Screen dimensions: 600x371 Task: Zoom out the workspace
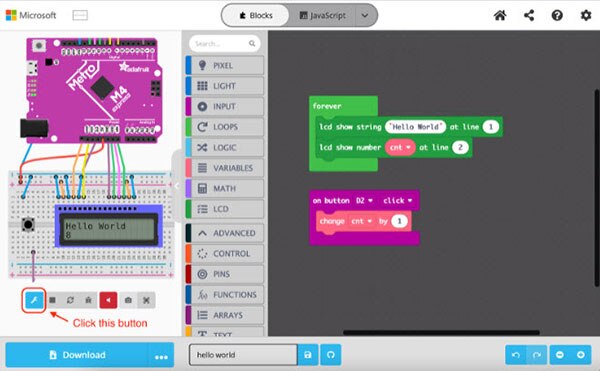[x=560, y=355]
